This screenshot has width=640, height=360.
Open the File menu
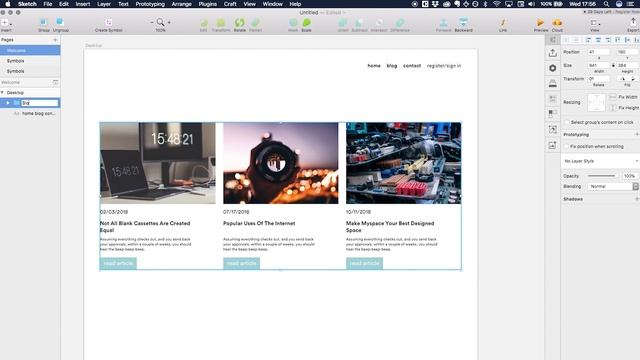tap(48, 4)
